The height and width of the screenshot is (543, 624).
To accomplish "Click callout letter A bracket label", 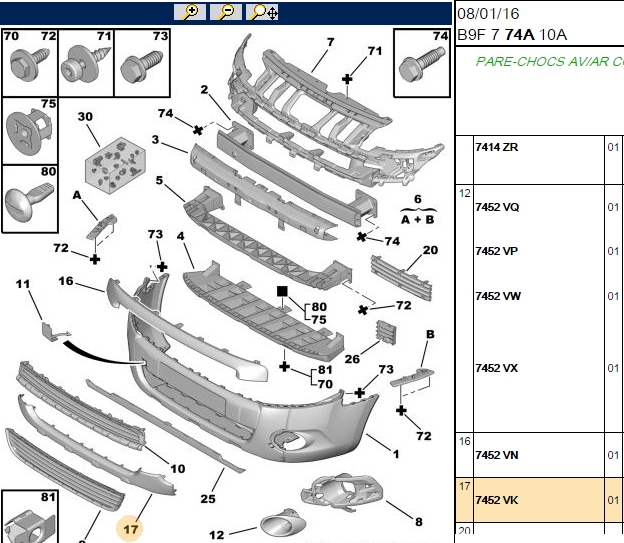I will (x=77, y=195).
